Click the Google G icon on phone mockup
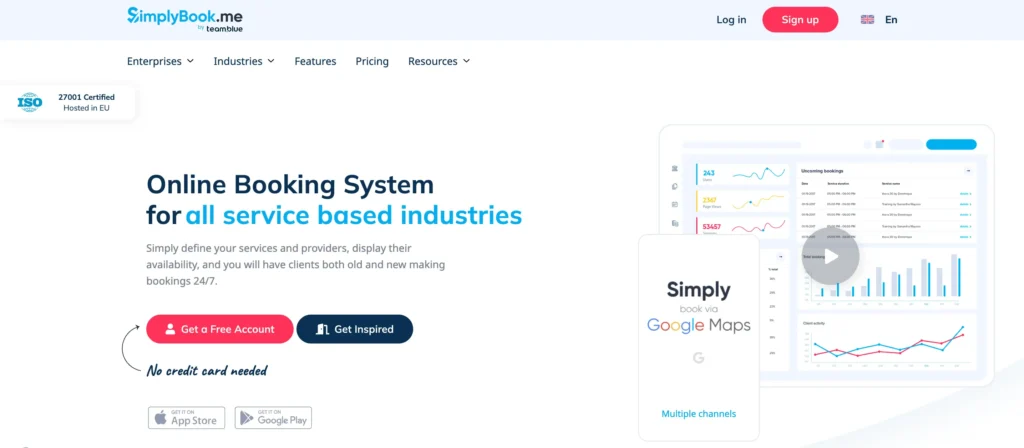Image resolution: width=1024 pixels, height=448 pixels. coord(698,357)
